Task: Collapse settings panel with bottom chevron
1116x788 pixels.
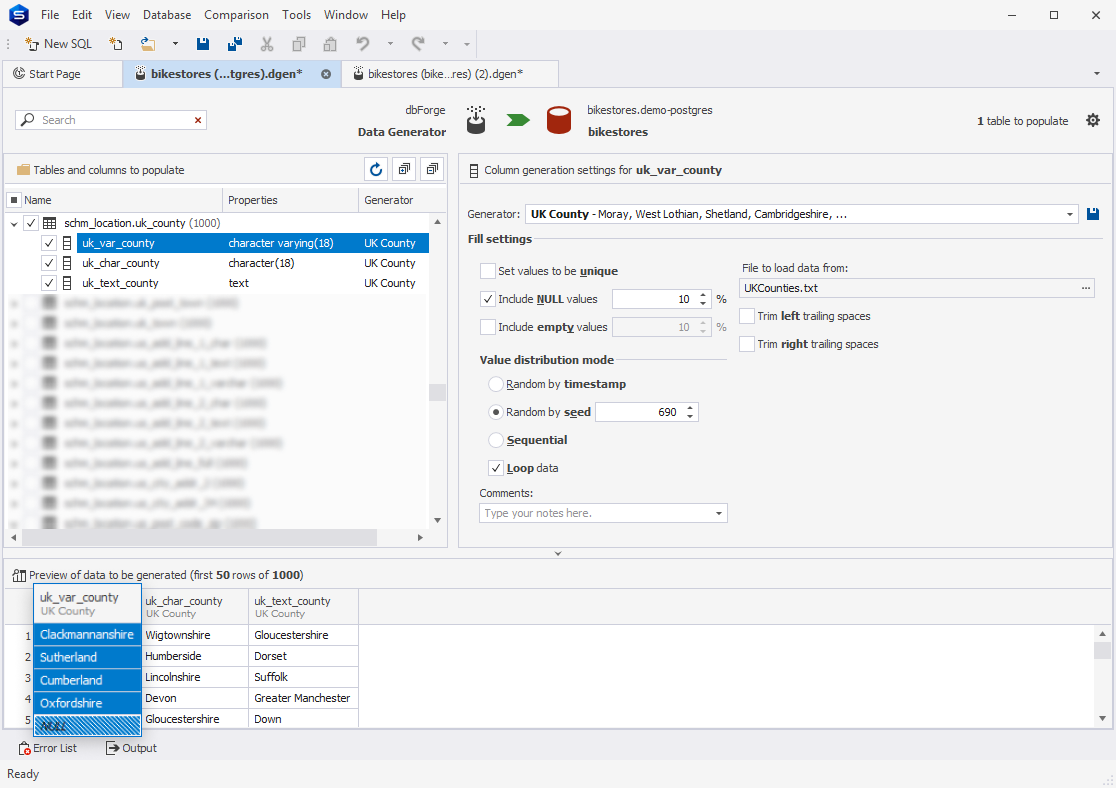Action: coord(558,553)
